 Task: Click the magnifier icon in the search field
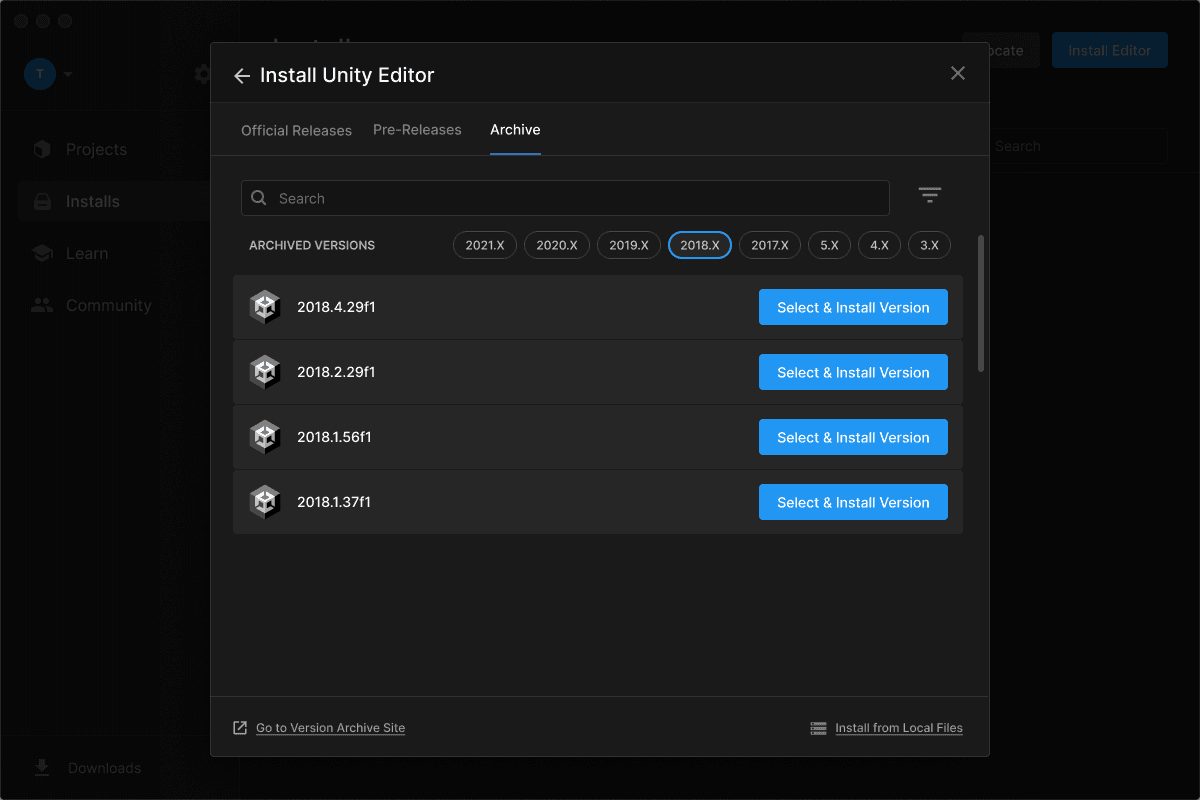[x=259, y=198]
